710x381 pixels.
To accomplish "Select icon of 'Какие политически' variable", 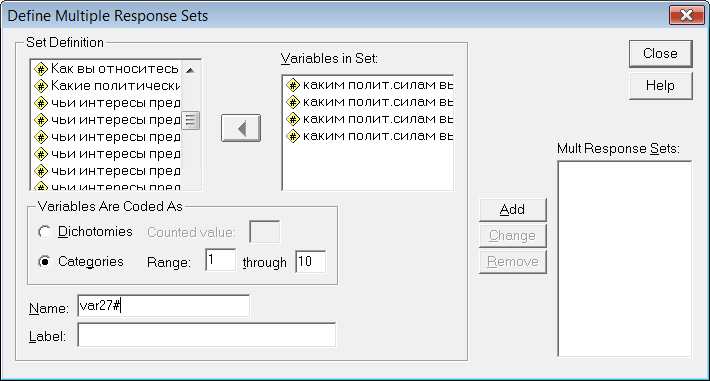I will pos(41,86).
